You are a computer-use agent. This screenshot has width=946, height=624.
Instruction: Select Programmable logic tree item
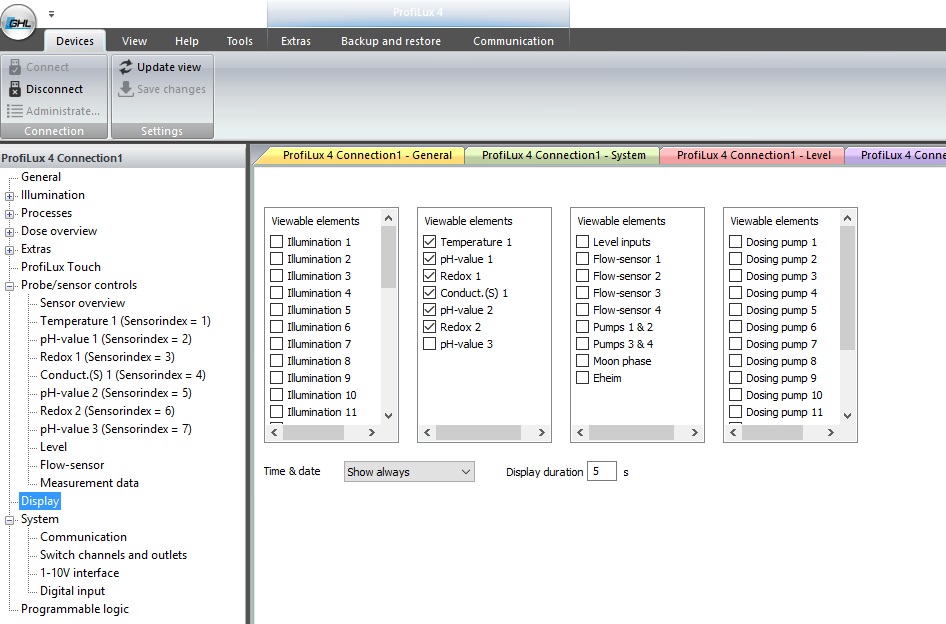click(x=75, y=609)
